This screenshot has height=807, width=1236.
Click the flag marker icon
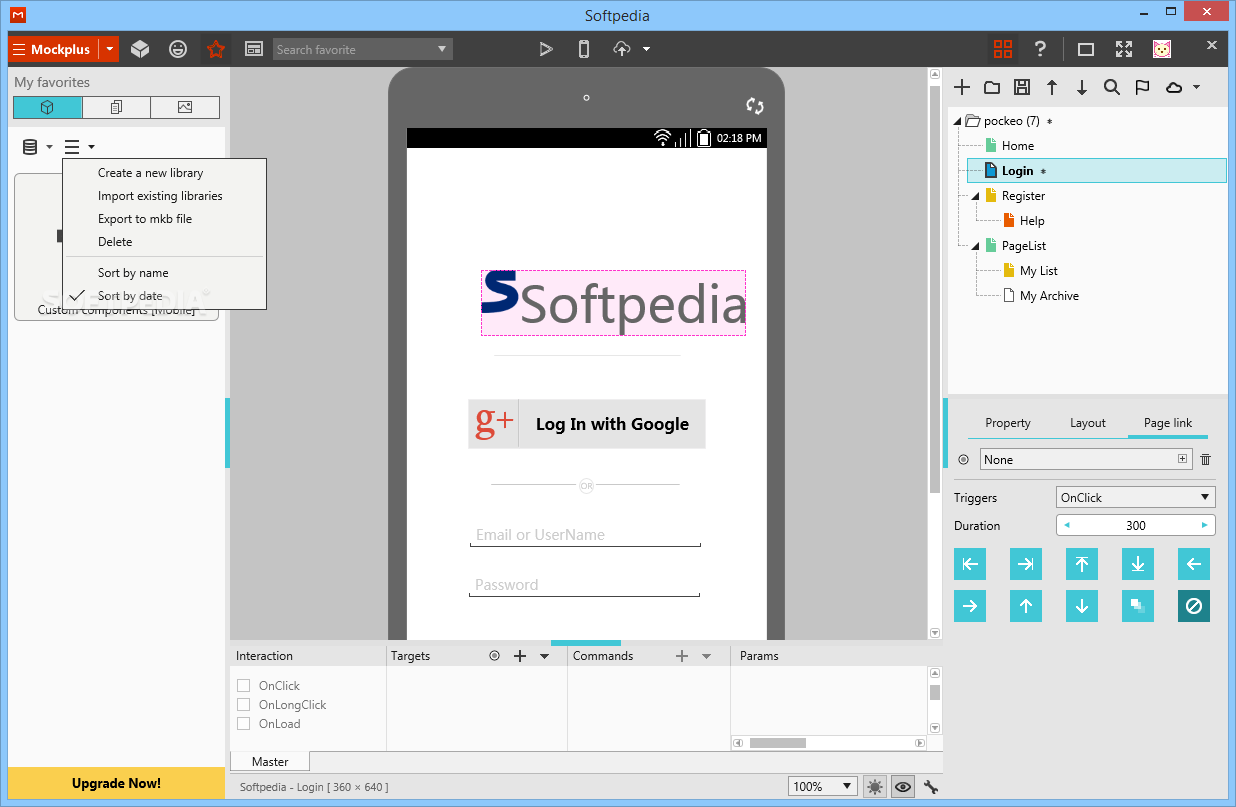(1142, 88)
